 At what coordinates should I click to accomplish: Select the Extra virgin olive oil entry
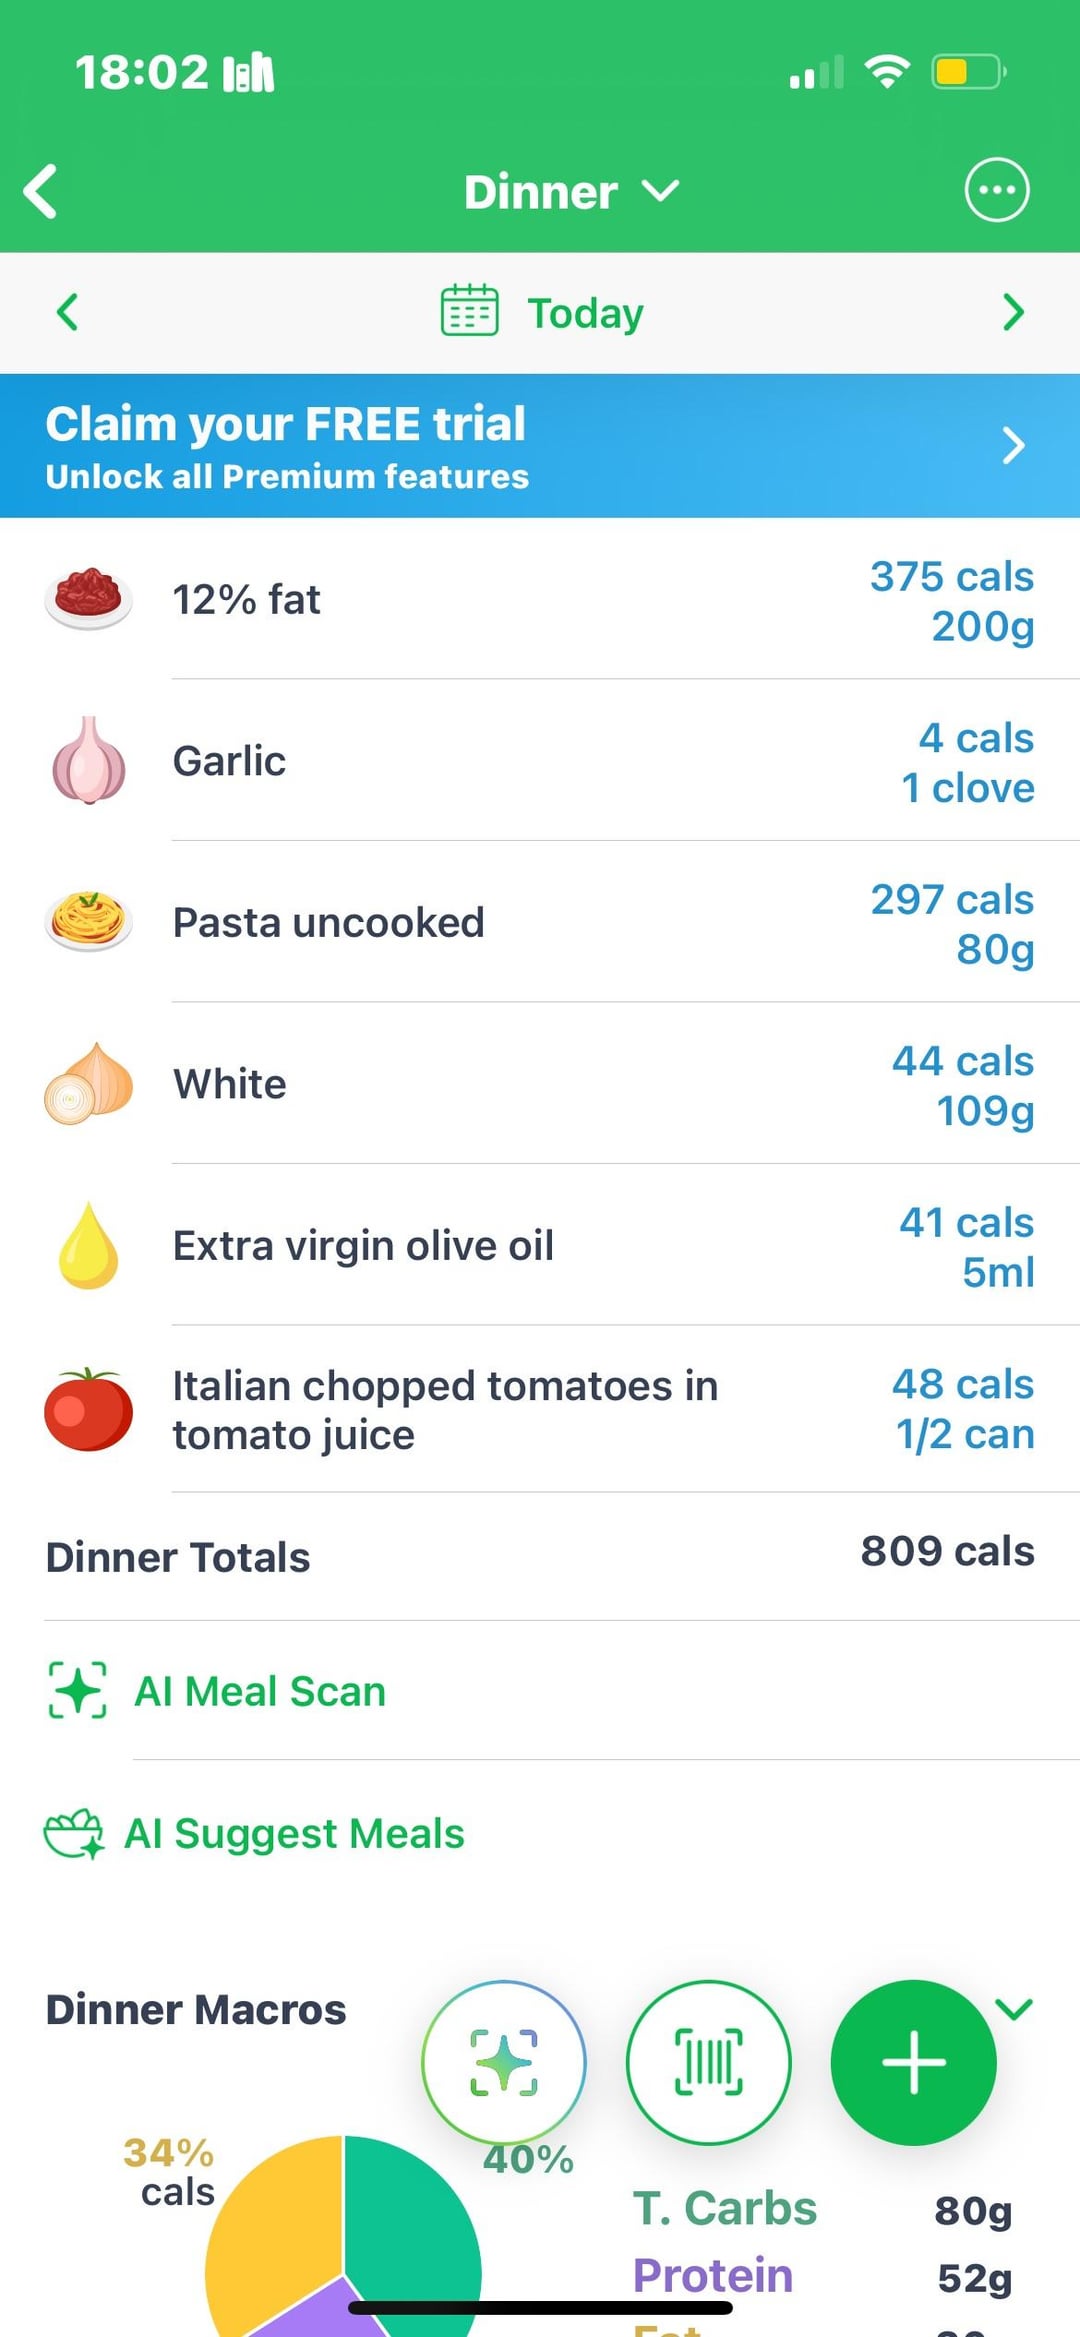[540, 1246]
